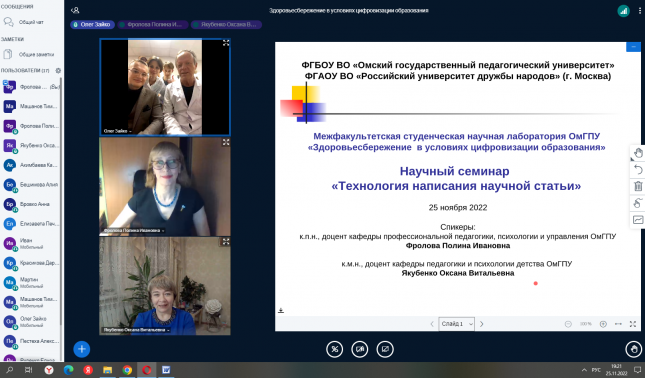
Task: Open Олег Зайко webcam name dropdown
Action: click(x=117, y=131)
